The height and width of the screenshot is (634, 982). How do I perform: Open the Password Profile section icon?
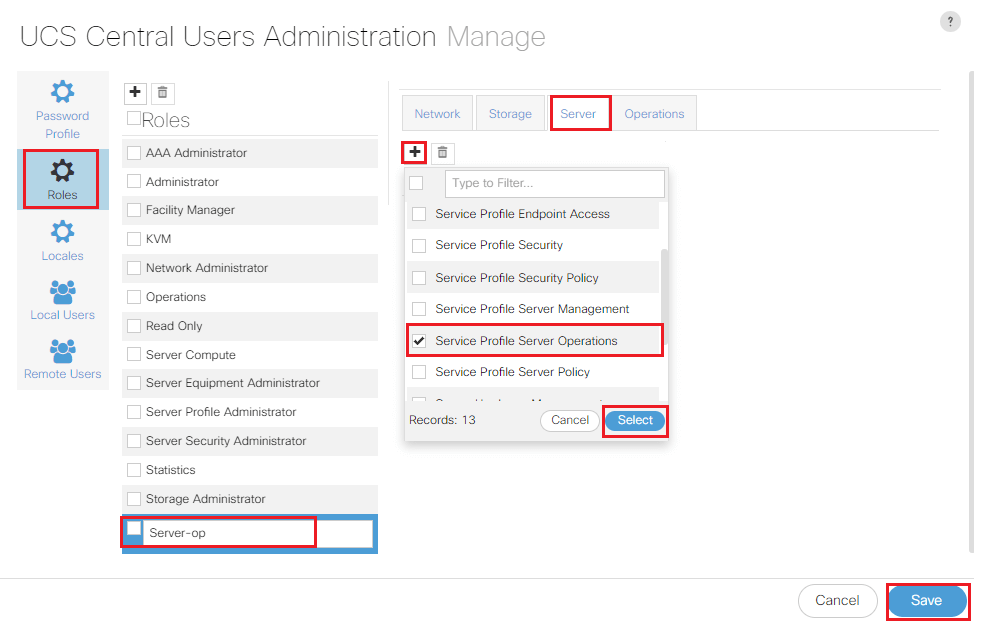click(x=62, y=93)
